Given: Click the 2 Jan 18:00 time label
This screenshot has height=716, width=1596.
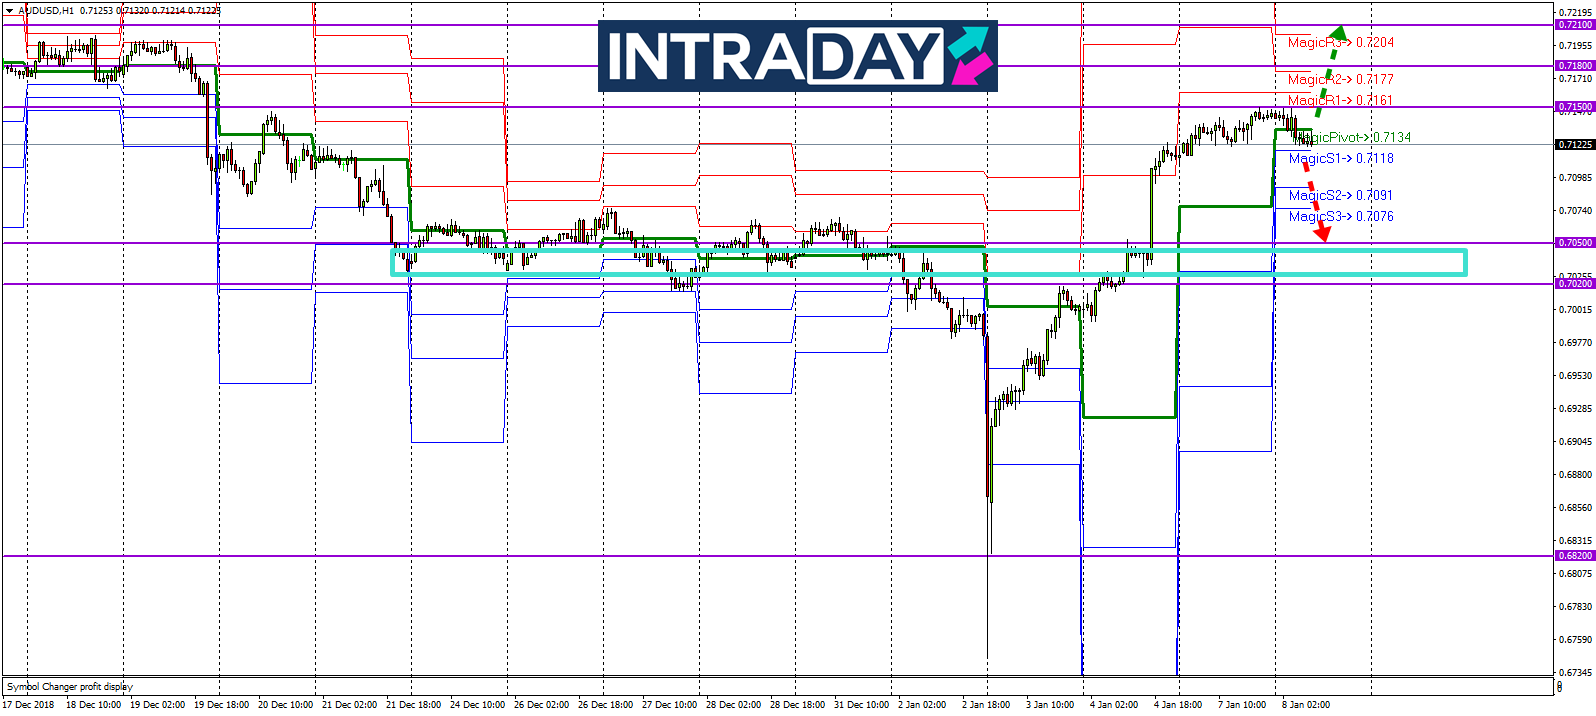Looking at the screenshot, I should (x=986, y=705).
